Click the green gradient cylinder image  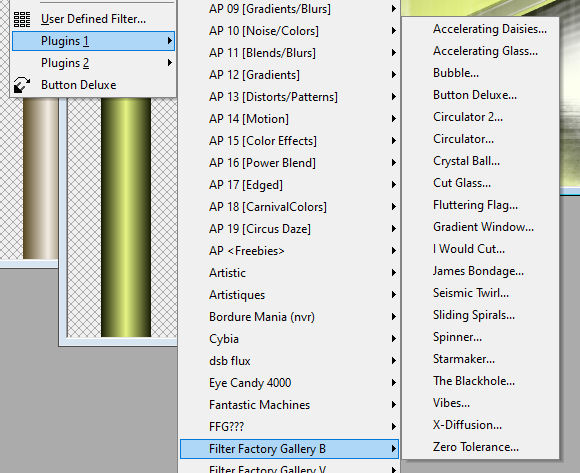click(126, 217)
